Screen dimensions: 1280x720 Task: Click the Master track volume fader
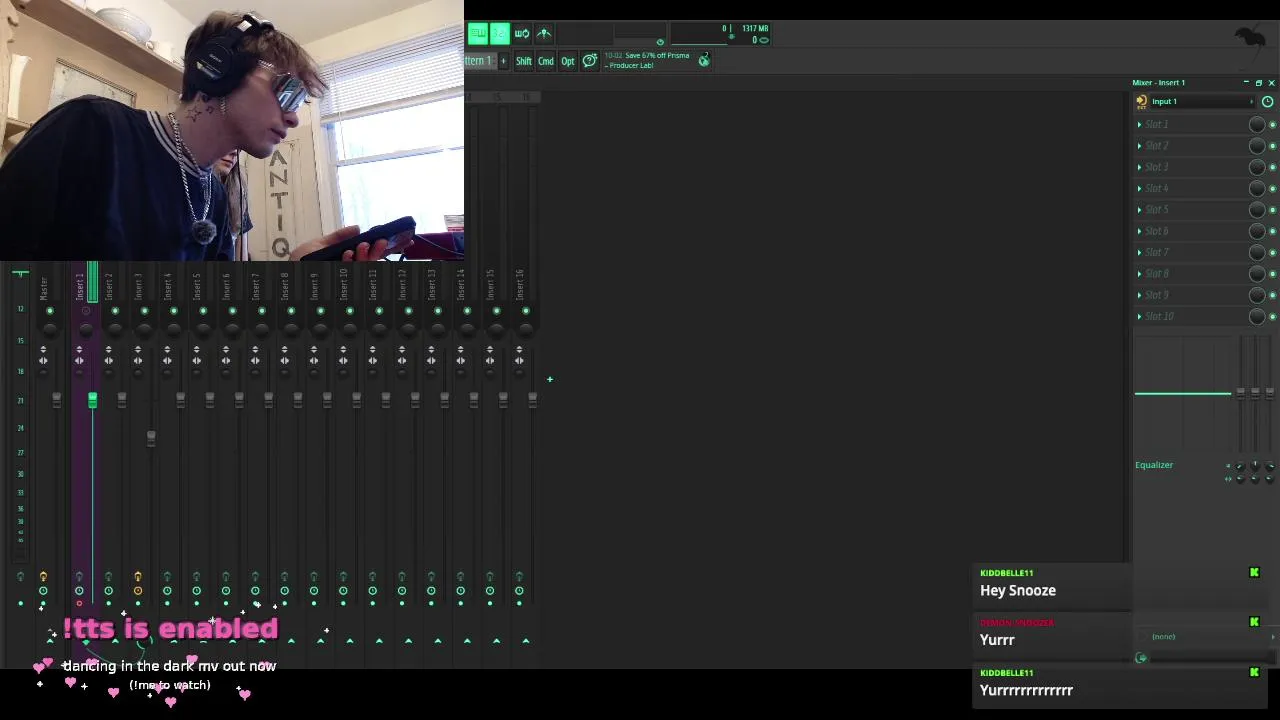pyautogui.click(x=57, y=400)
